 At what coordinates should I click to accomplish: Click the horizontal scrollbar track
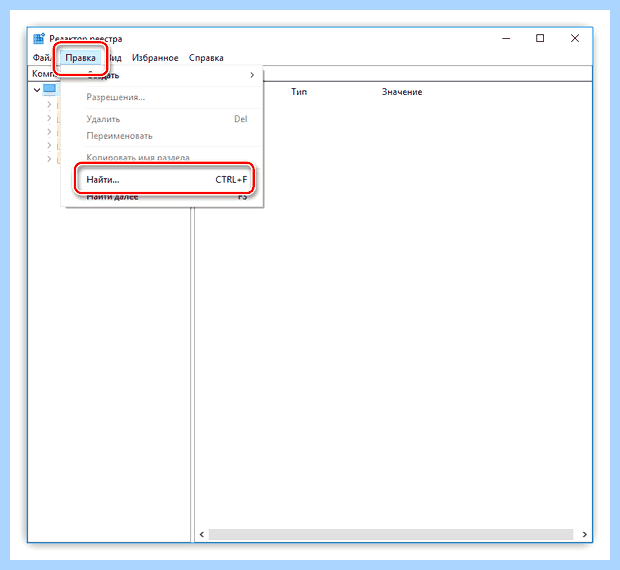pyautogui.click(x=391, y=534)
